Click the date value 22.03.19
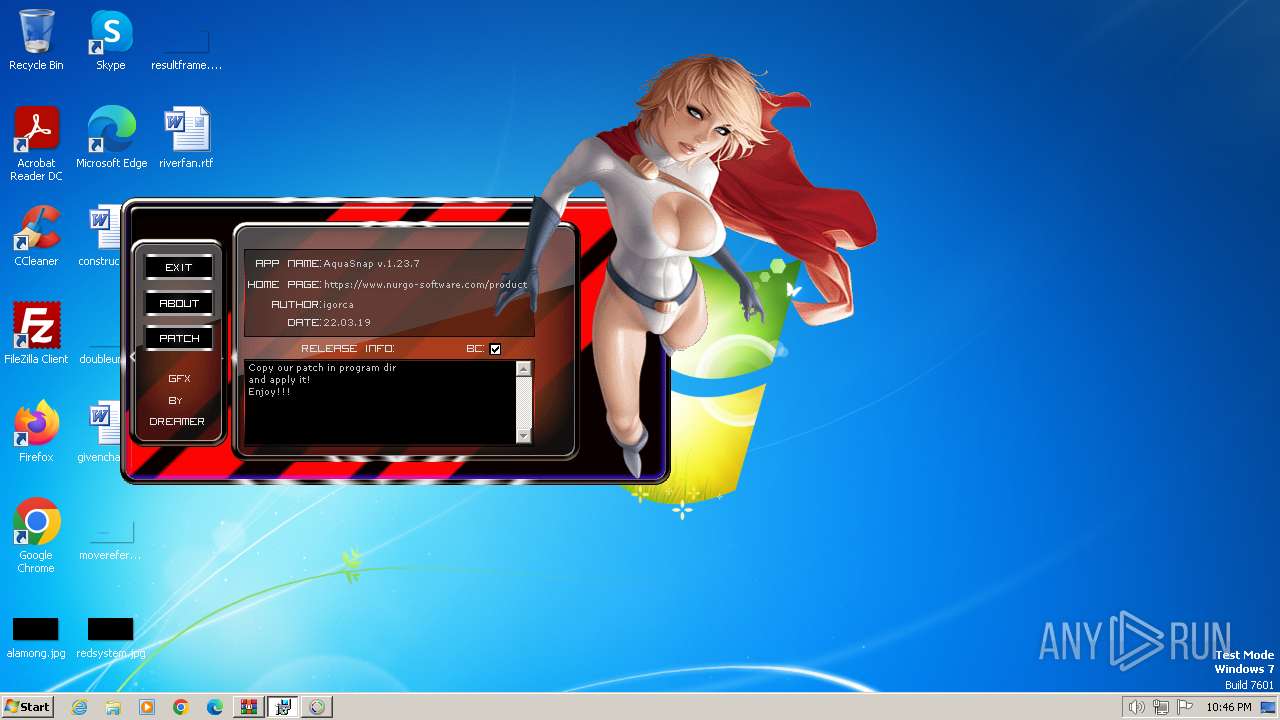This screenshot has width=1280, height=720. tap(347, 323)
